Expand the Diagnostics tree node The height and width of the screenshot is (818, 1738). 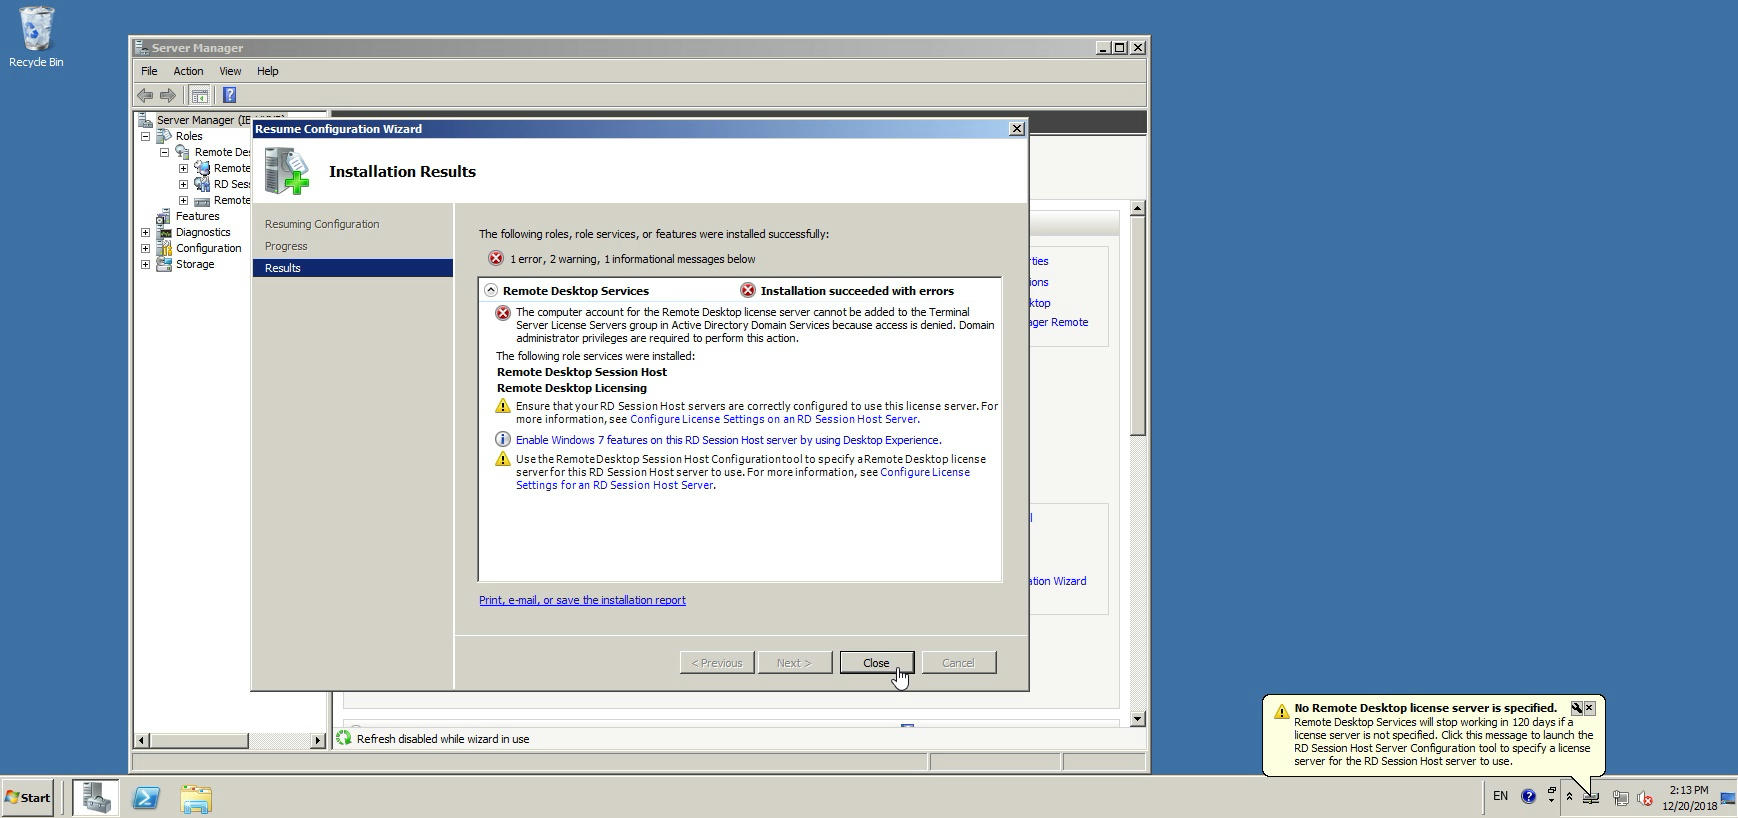(146, 232)
